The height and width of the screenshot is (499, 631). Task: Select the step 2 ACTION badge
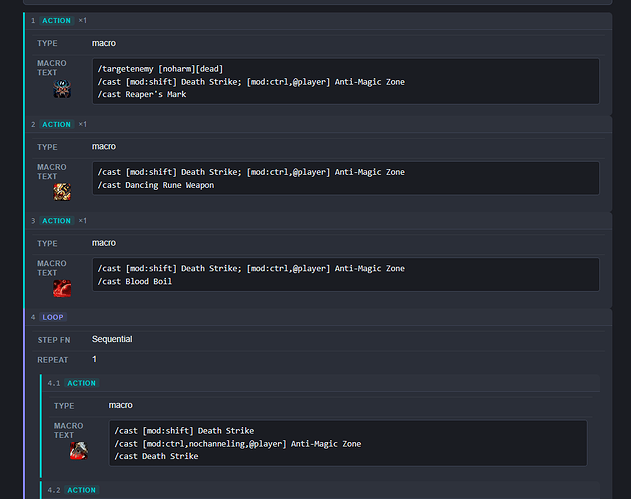tap(56, 124)
